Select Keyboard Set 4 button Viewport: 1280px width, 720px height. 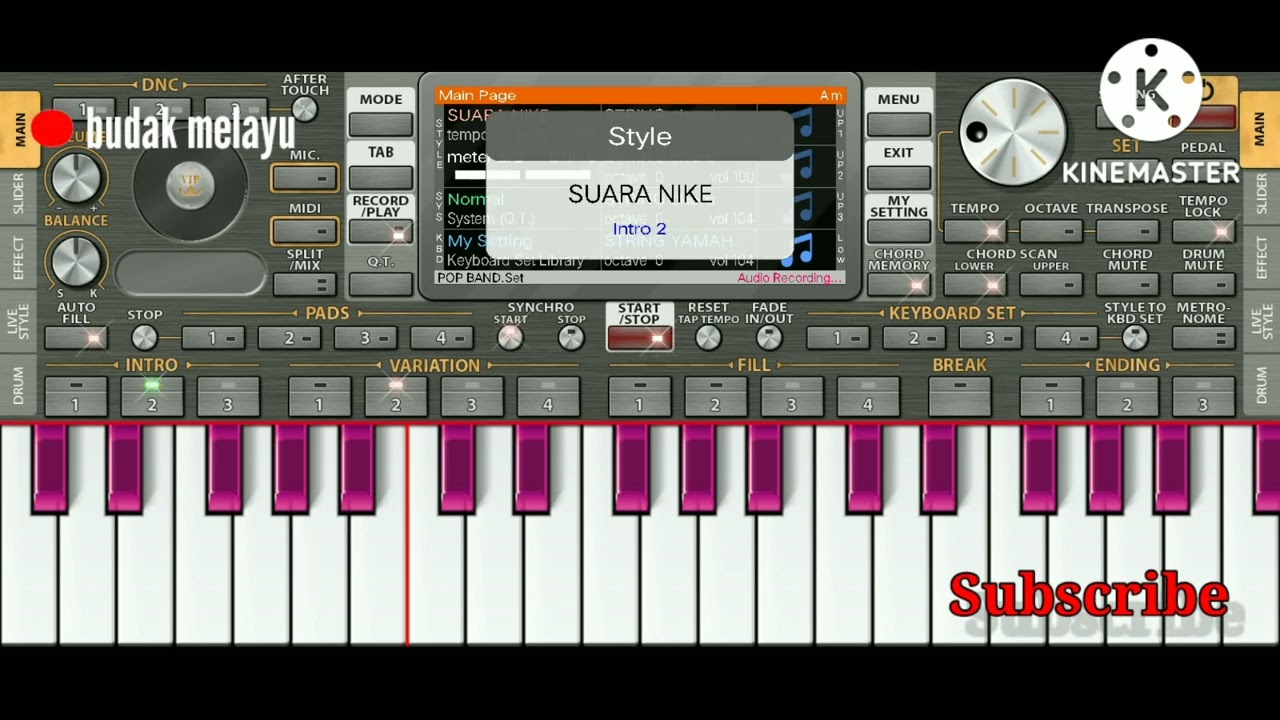1066,338
